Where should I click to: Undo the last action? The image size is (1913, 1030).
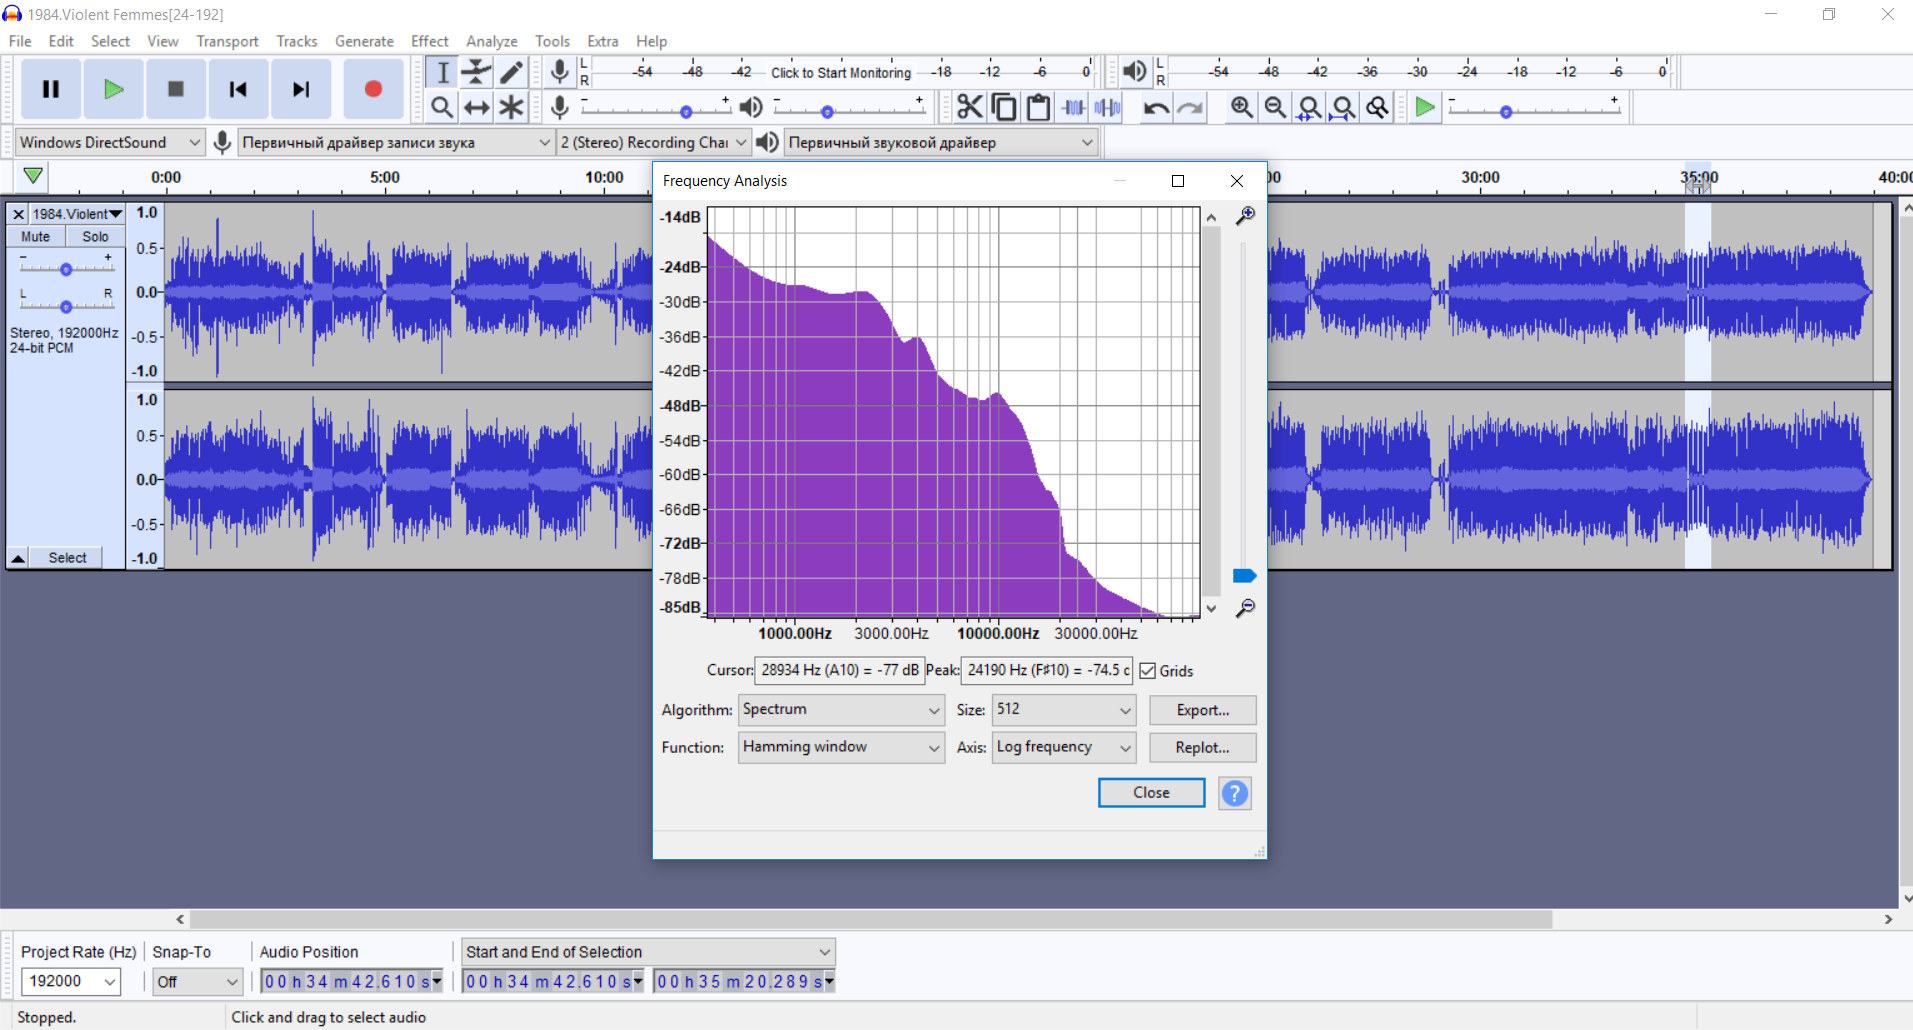point(1156,107)
